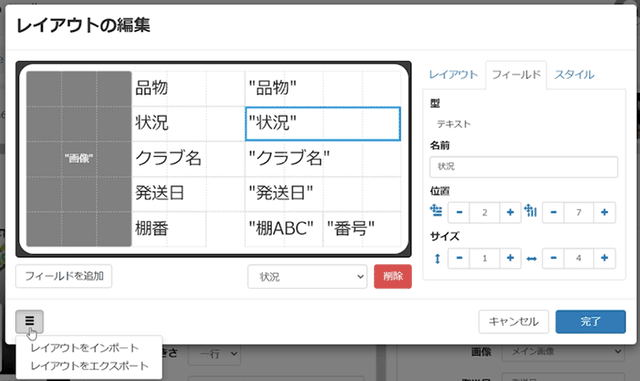Click the row position icon
Screen dimensions: 640x381
[x=436, y=210]
